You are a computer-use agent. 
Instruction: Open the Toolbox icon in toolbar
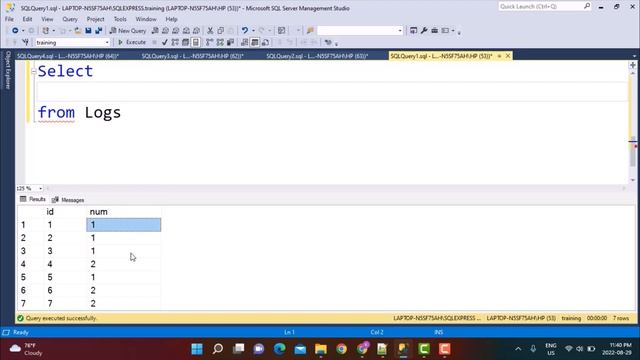435,31
